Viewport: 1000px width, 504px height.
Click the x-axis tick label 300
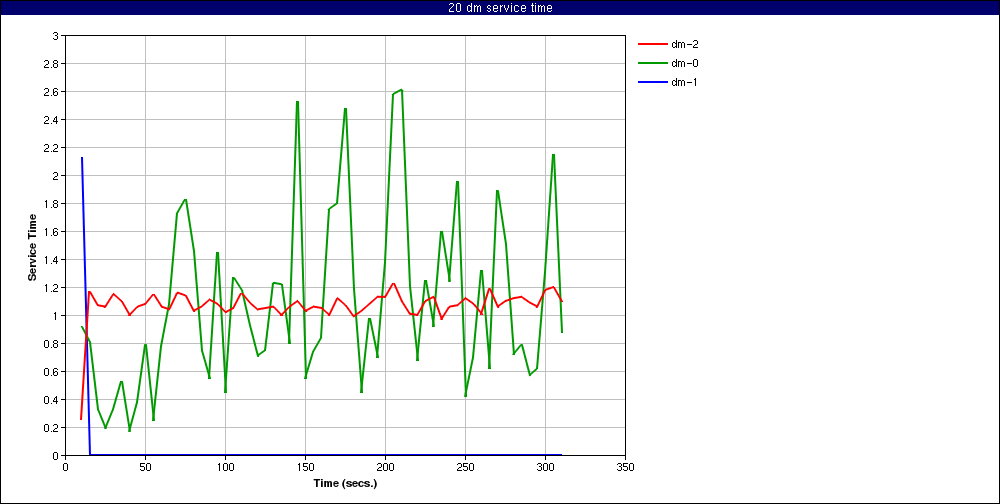[x=545, y=467]
